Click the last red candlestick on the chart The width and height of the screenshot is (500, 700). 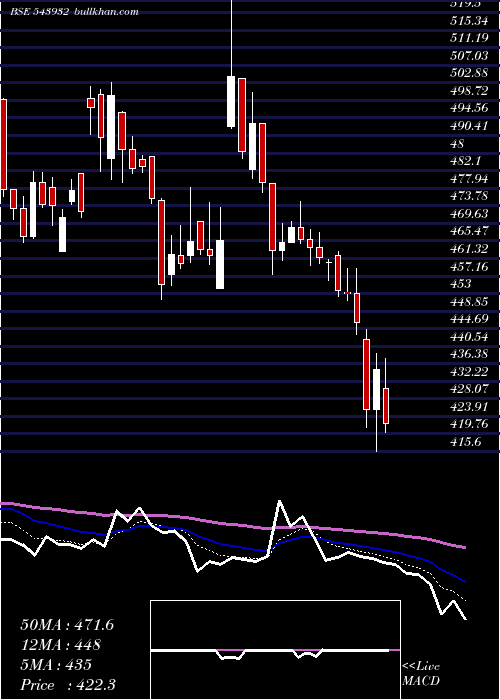pyautogui.click(x=386, y=406)
